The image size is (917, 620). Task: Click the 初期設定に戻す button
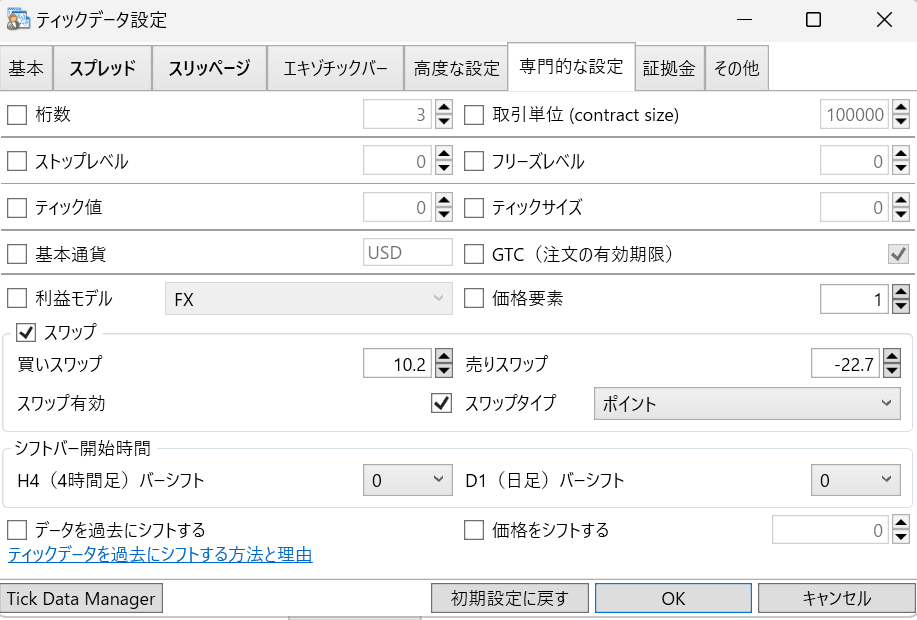pos(509,598)
